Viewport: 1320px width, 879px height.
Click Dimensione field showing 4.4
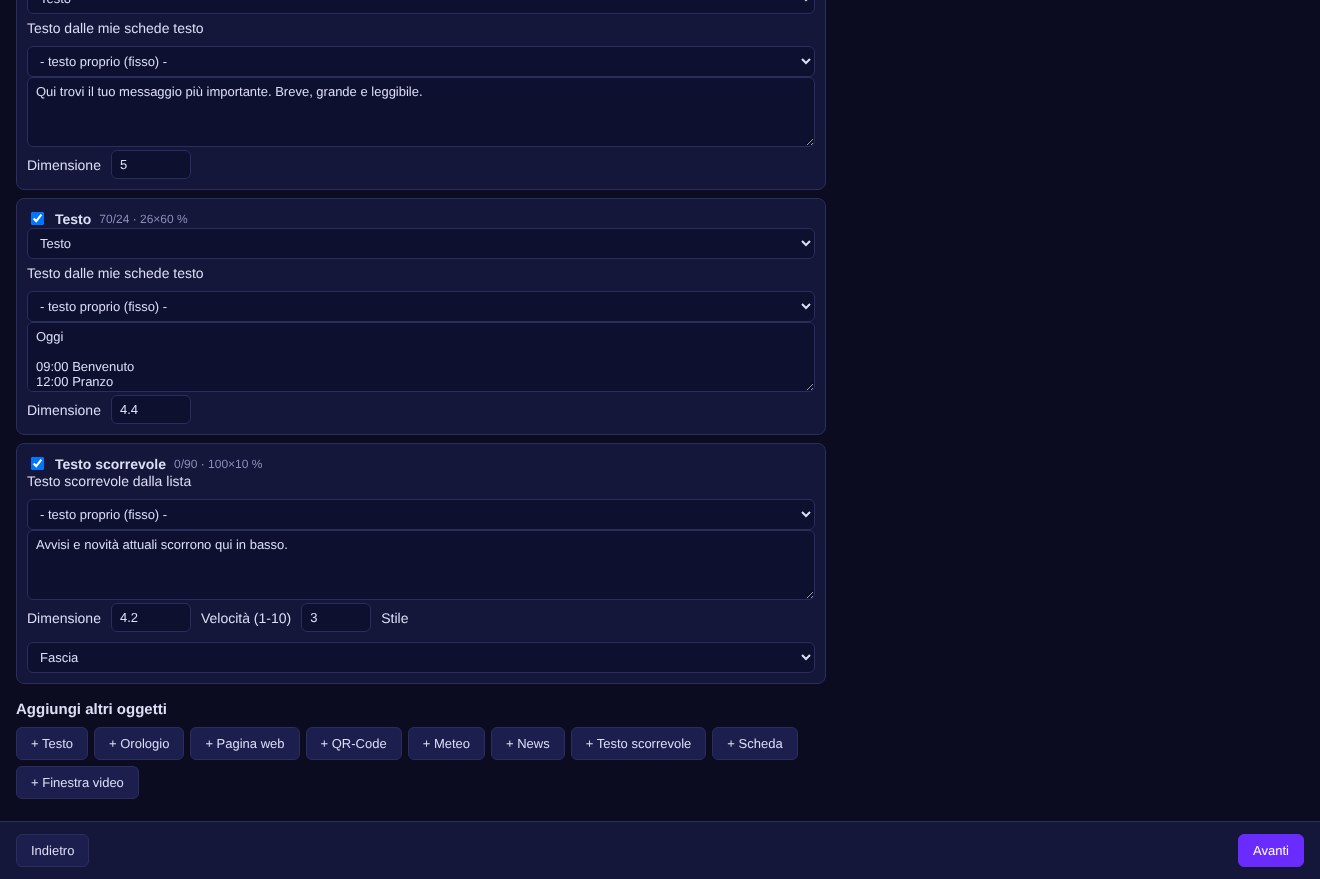point(151,409)
